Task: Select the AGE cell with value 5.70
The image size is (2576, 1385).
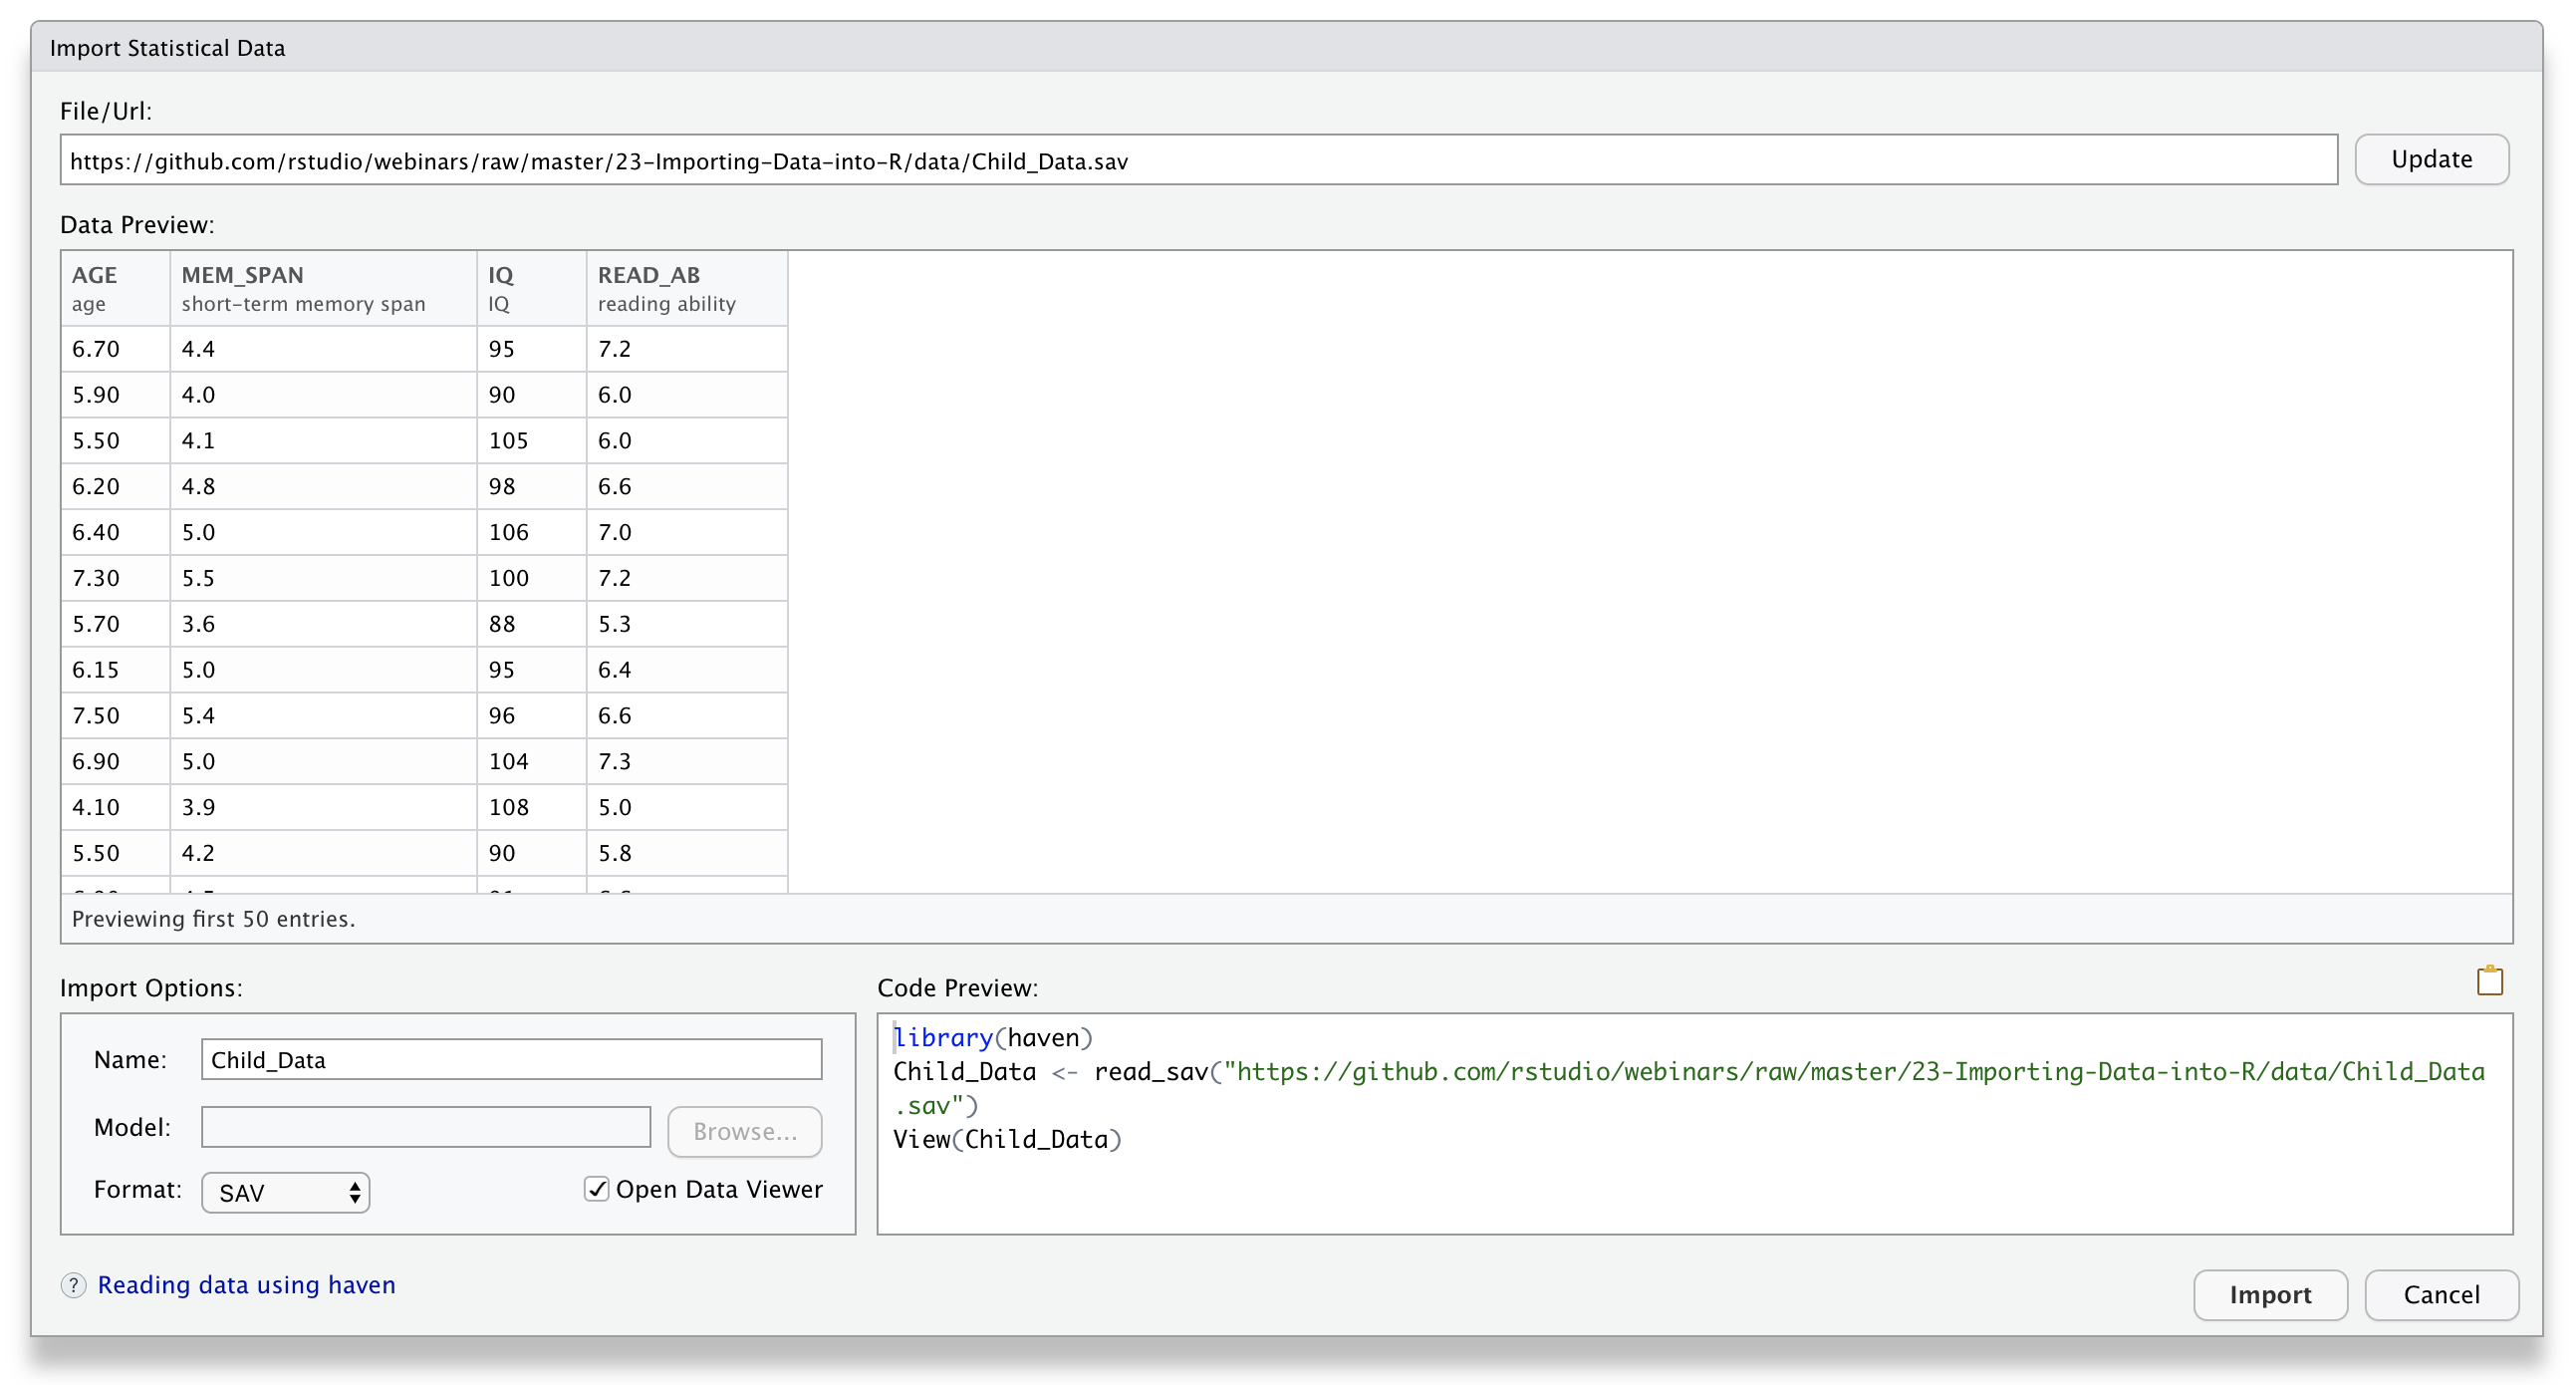Action: (115, 625)
